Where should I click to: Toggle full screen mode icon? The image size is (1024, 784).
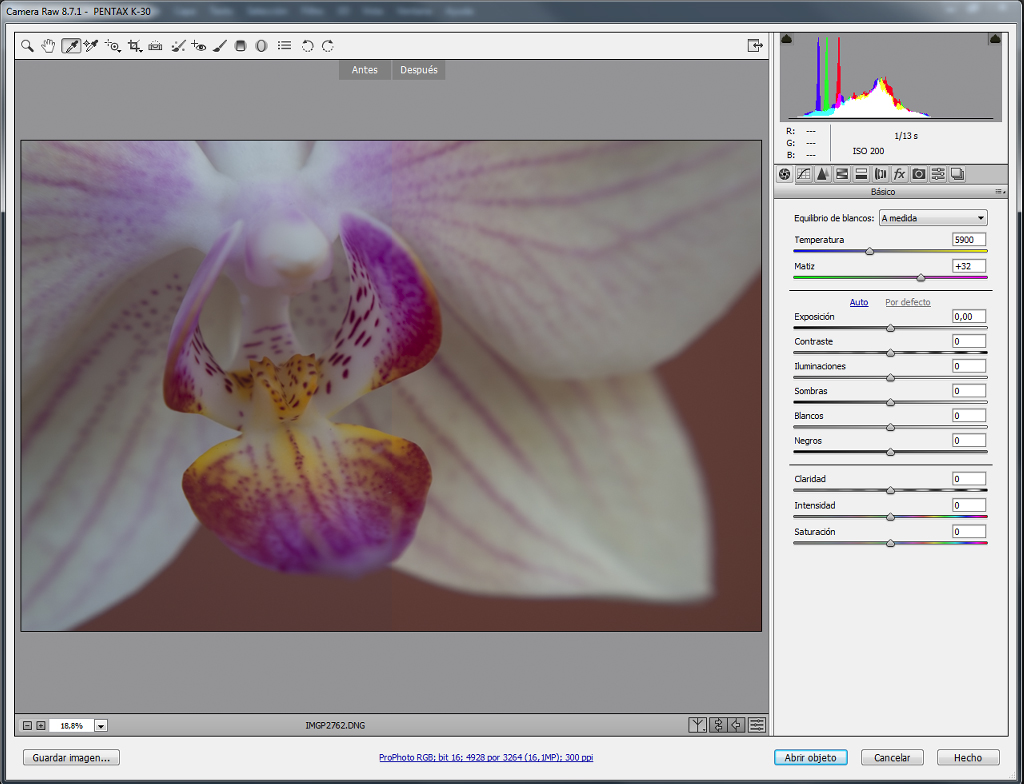[x=755, y=45]
